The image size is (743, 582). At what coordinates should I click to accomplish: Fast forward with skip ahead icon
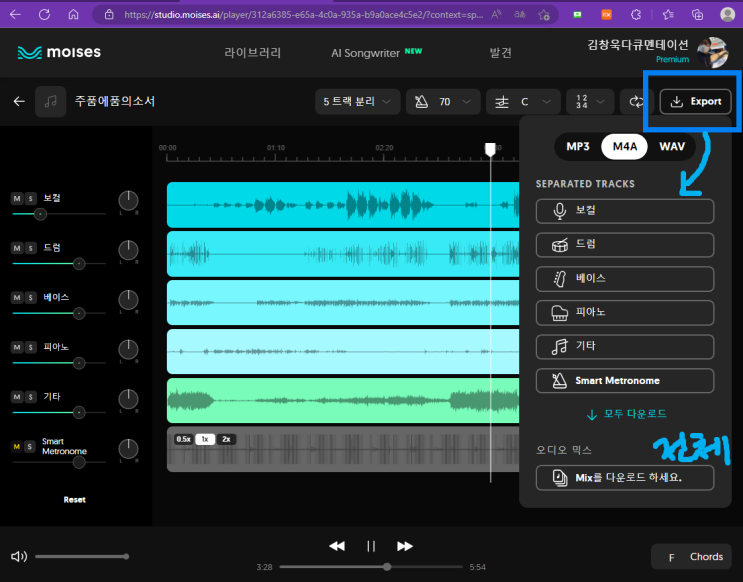point(405,546)
